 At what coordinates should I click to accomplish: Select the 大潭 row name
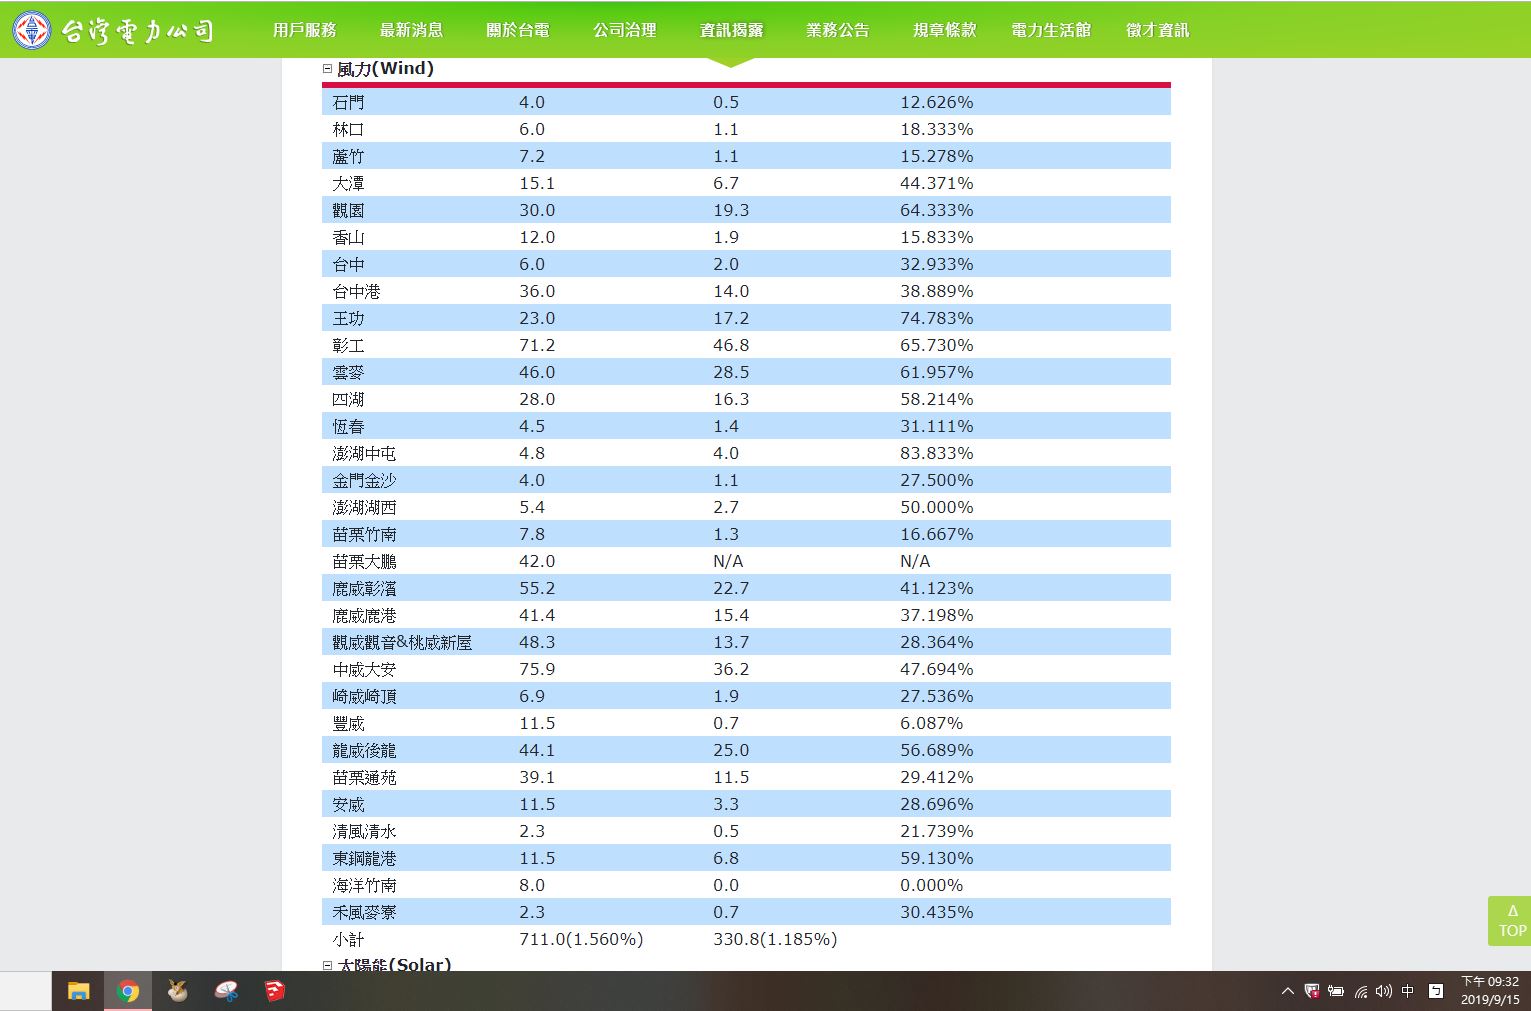(348, 183)
